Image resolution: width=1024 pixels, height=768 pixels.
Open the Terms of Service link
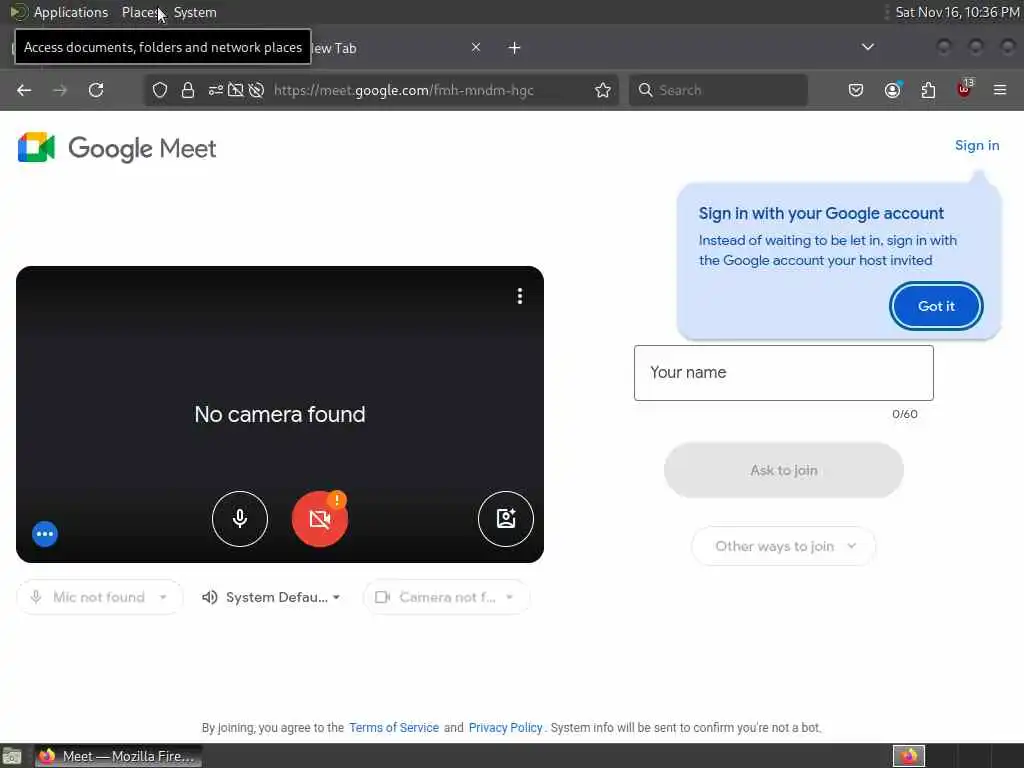[x=394, y=728]
